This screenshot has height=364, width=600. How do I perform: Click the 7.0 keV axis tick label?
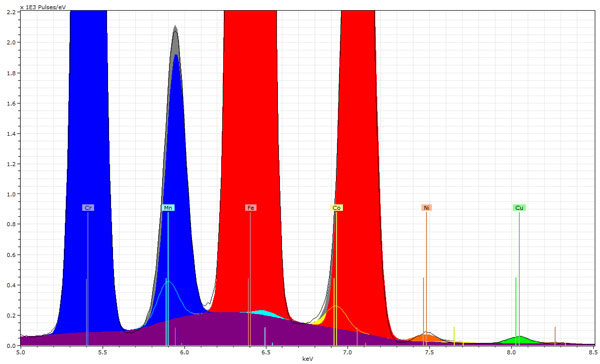tap(348, 351)
